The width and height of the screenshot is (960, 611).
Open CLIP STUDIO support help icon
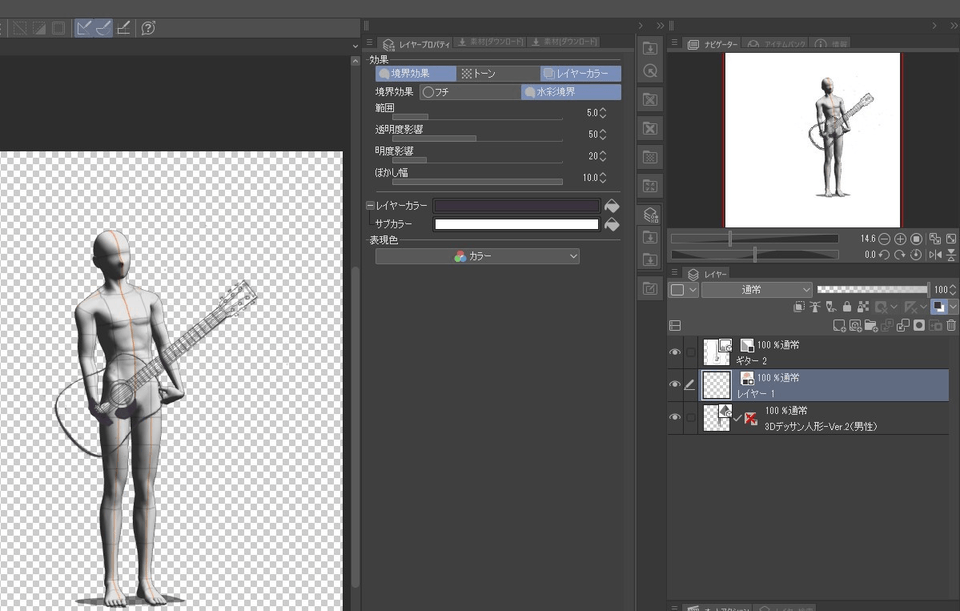point(148,28)
